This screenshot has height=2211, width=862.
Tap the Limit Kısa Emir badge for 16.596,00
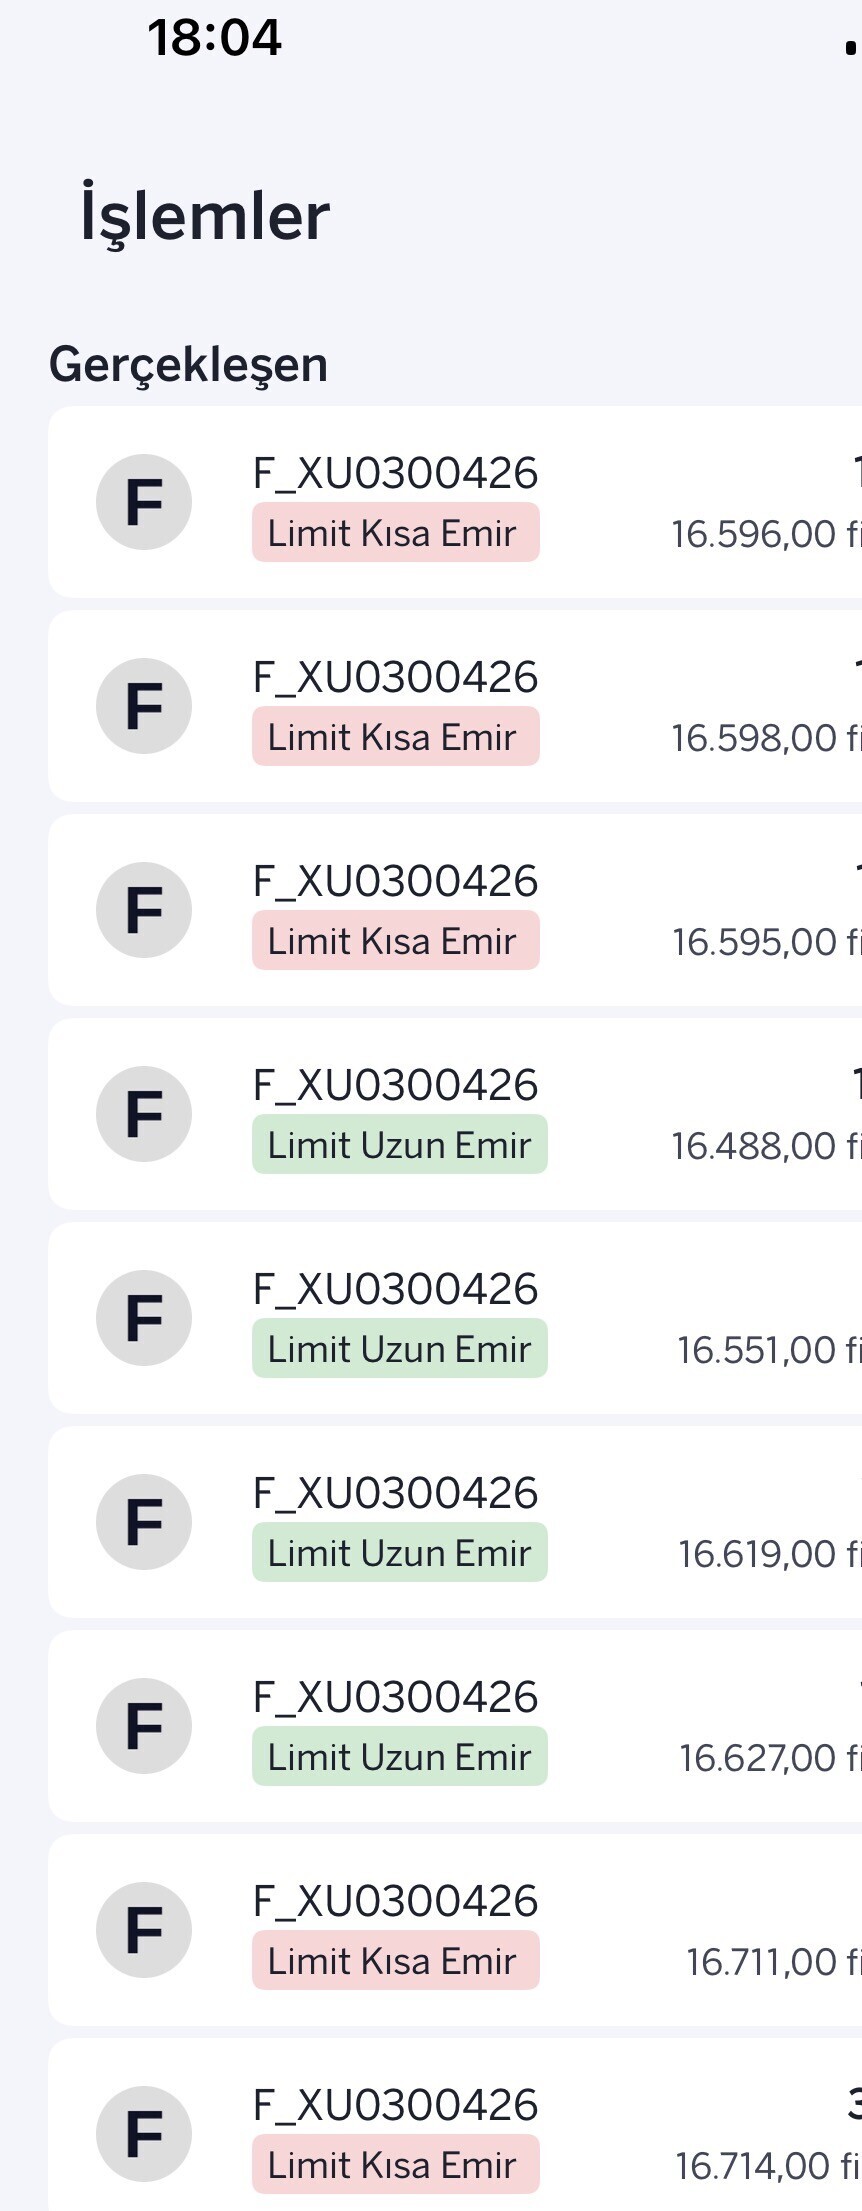[395, 533]
